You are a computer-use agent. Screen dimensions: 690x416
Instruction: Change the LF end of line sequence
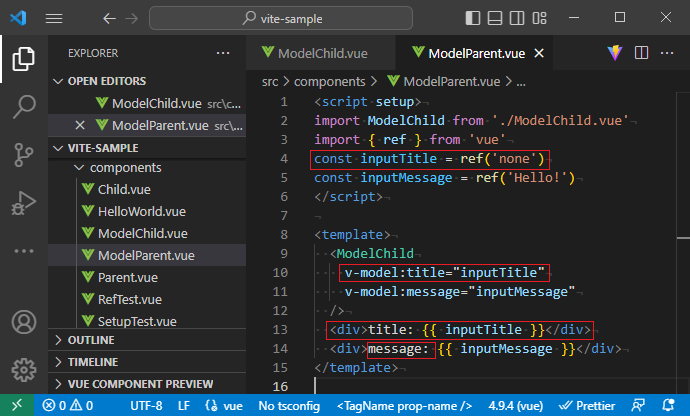tap(184, 405)
